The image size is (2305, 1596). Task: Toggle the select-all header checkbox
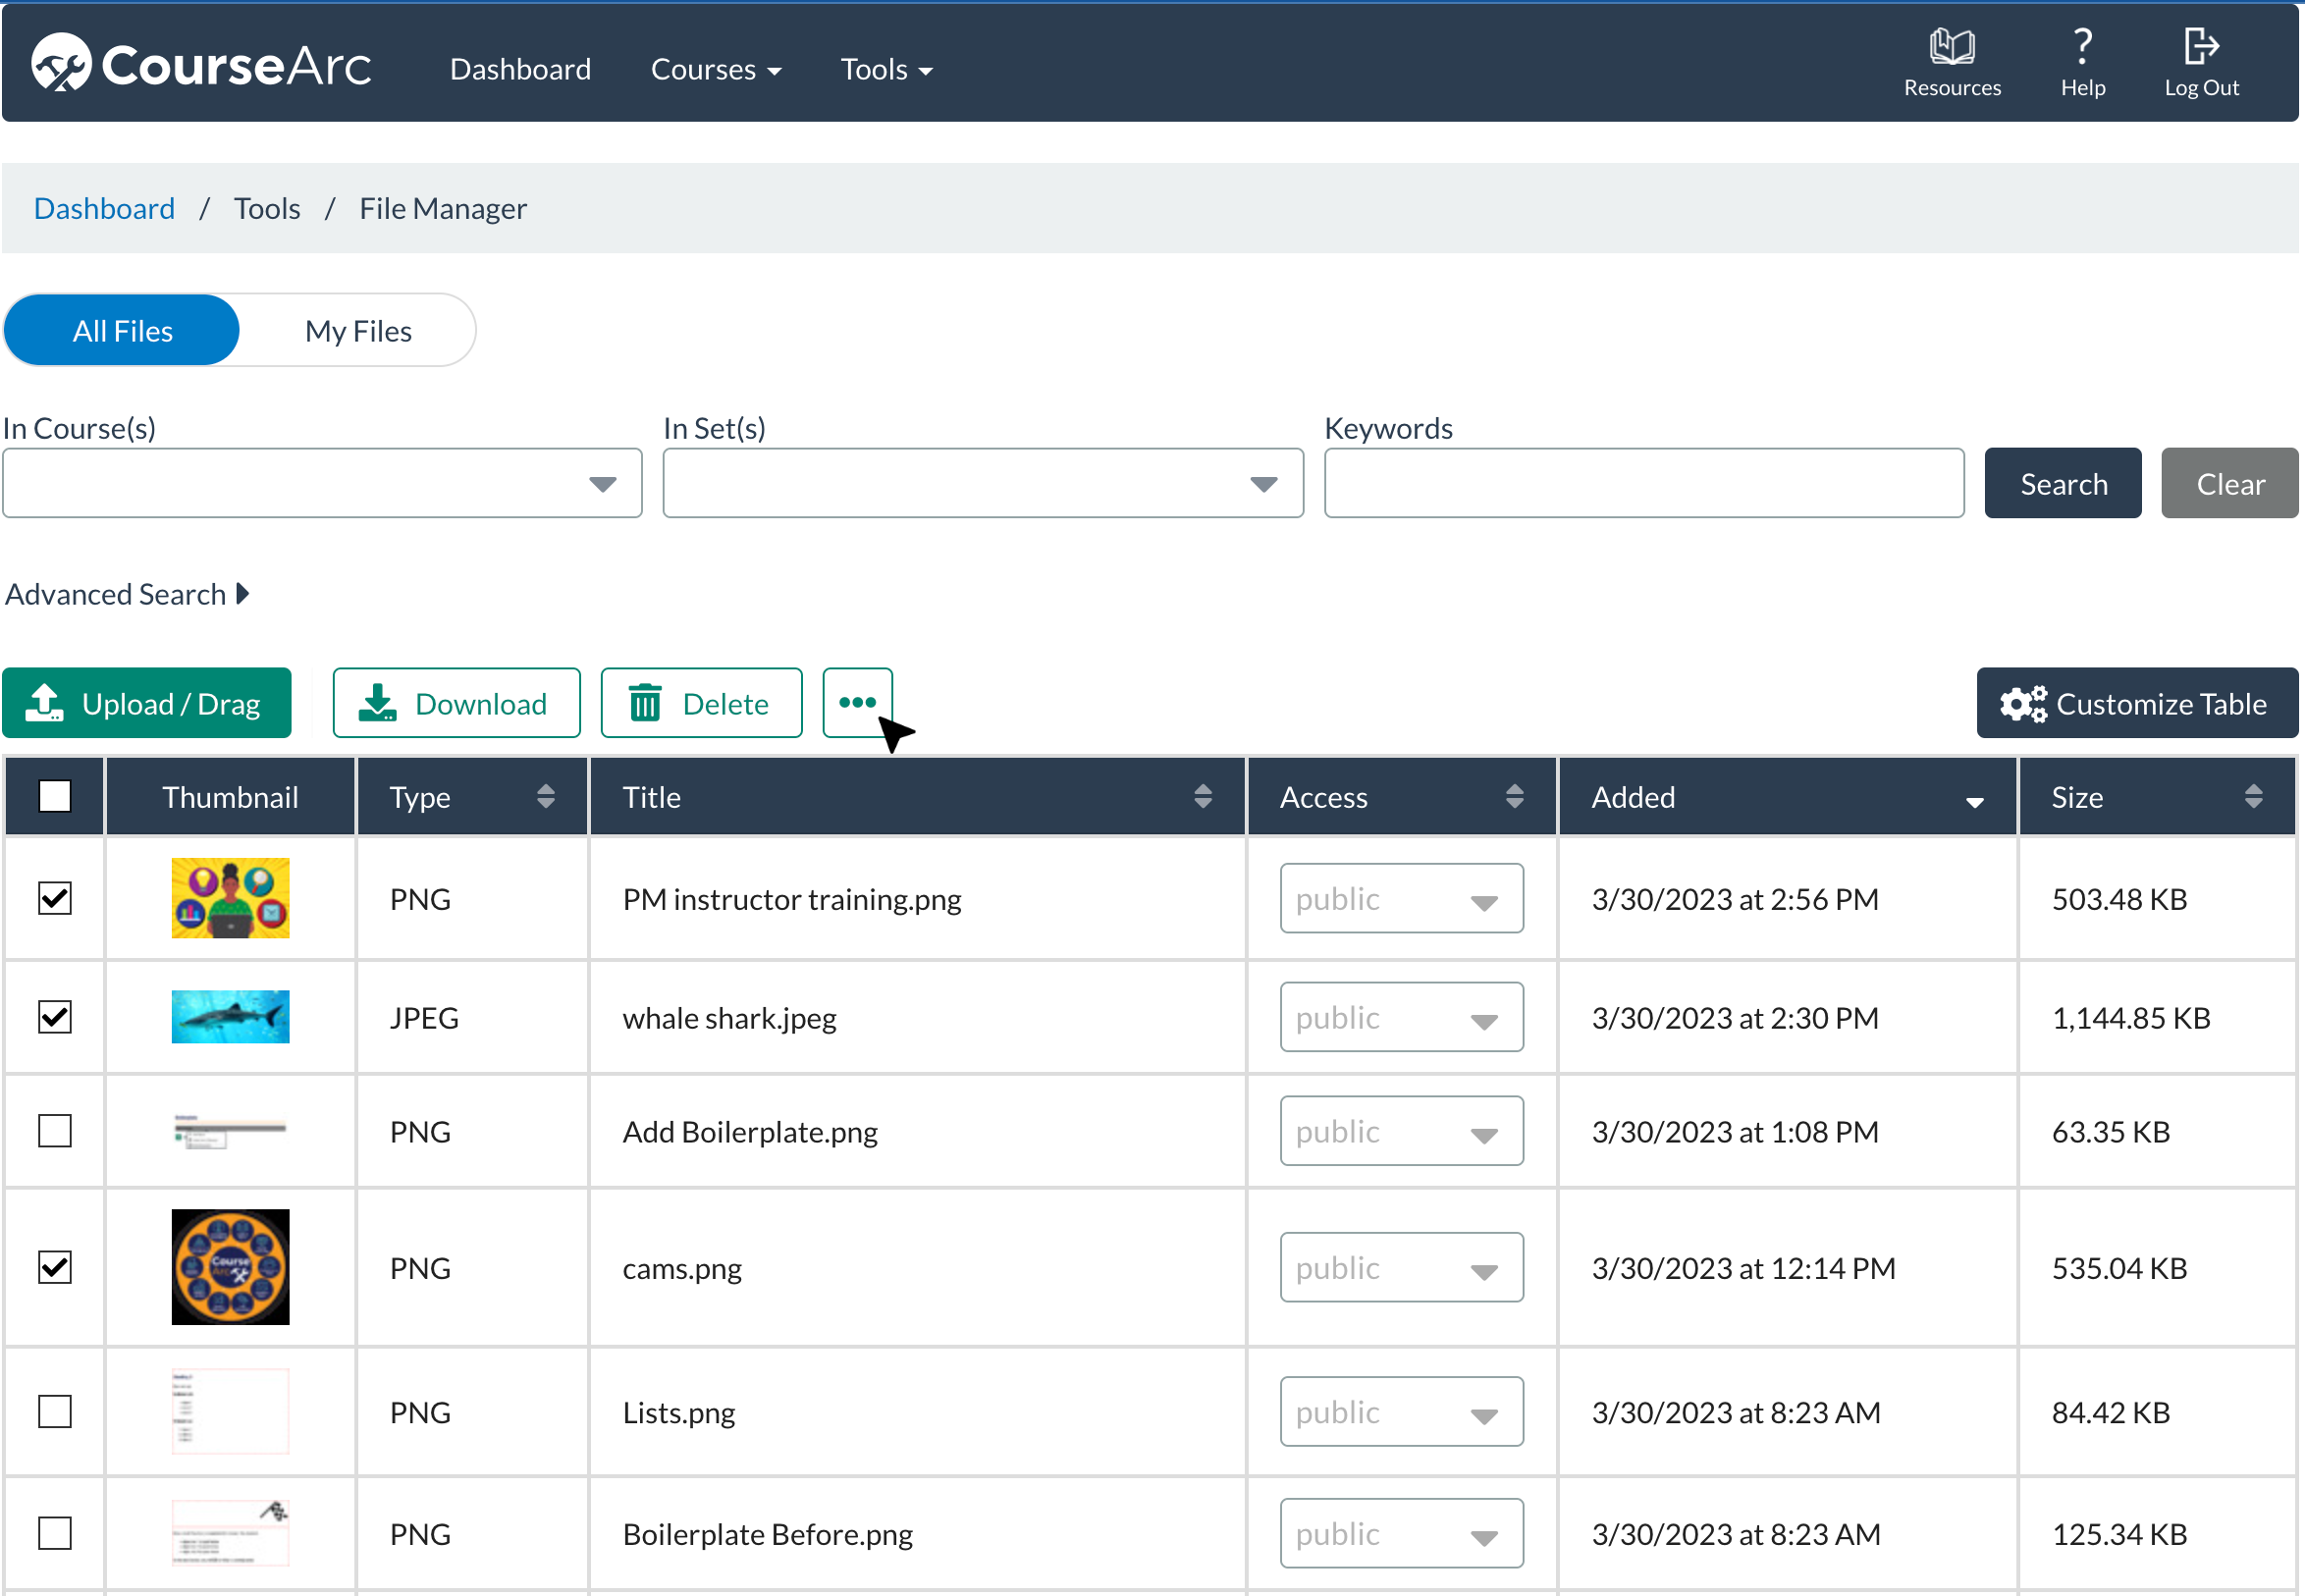[55, 797]
